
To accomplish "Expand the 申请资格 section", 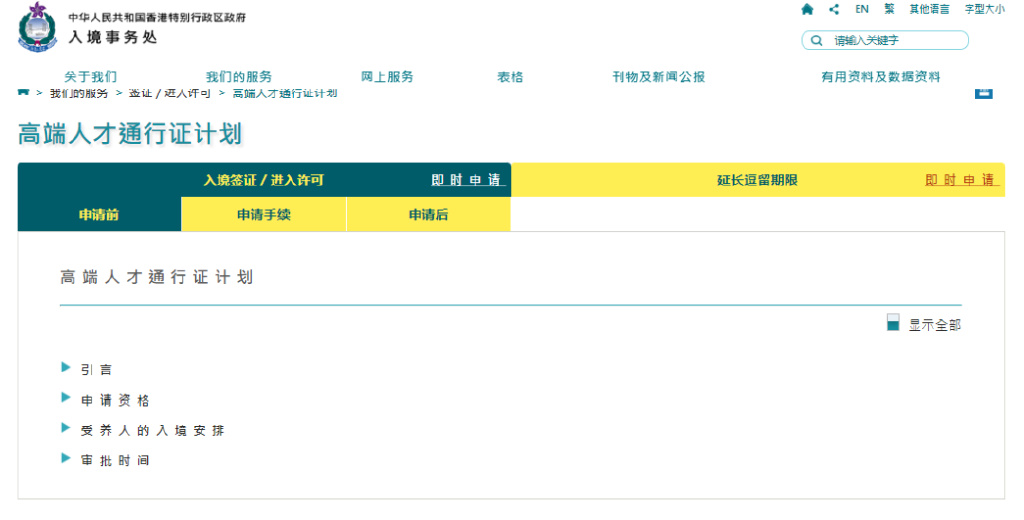I will pyautogui.click(x=114, y=400).
